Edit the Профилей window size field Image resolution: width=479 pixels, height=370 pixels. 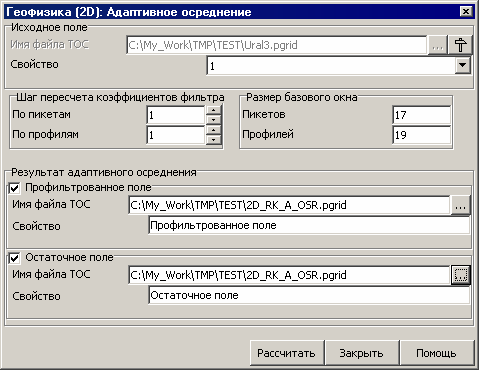421,135
